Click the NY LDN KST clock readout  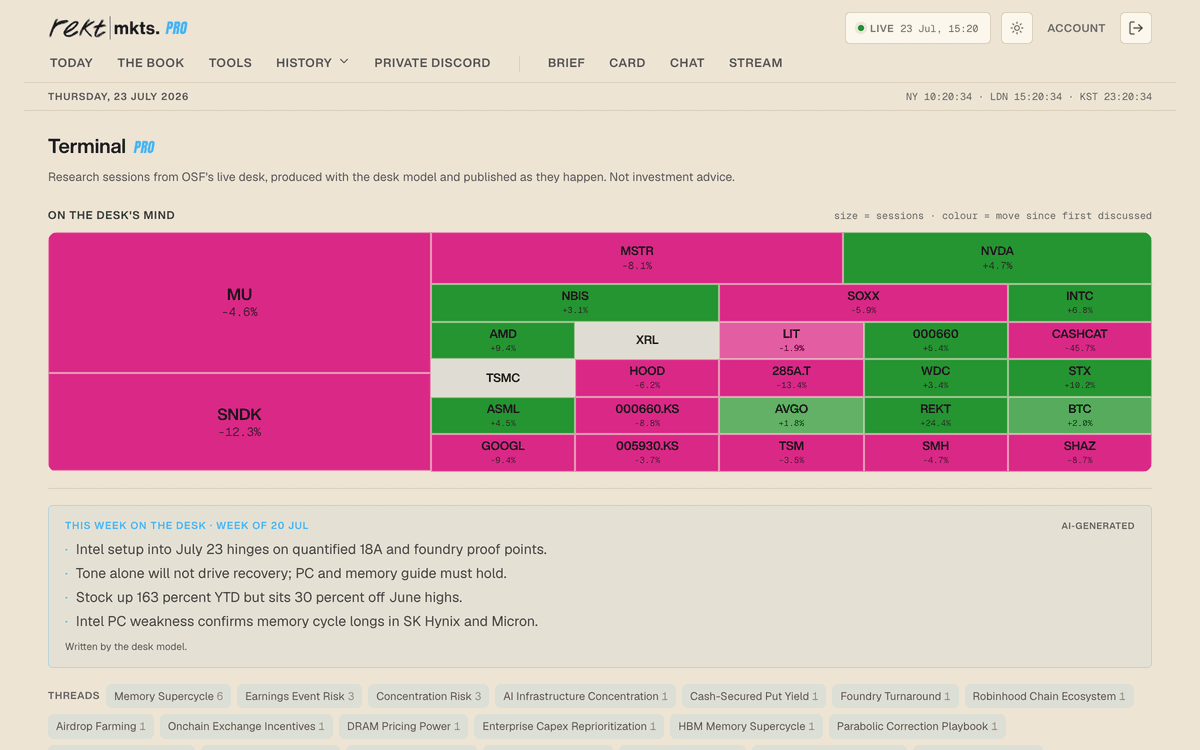click(1029, 97)
